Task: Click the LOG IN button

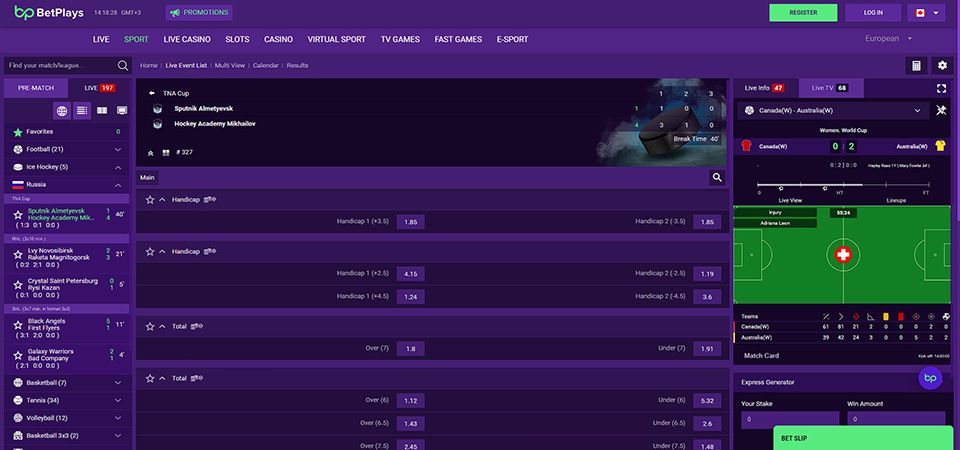Action: (873, 12)
